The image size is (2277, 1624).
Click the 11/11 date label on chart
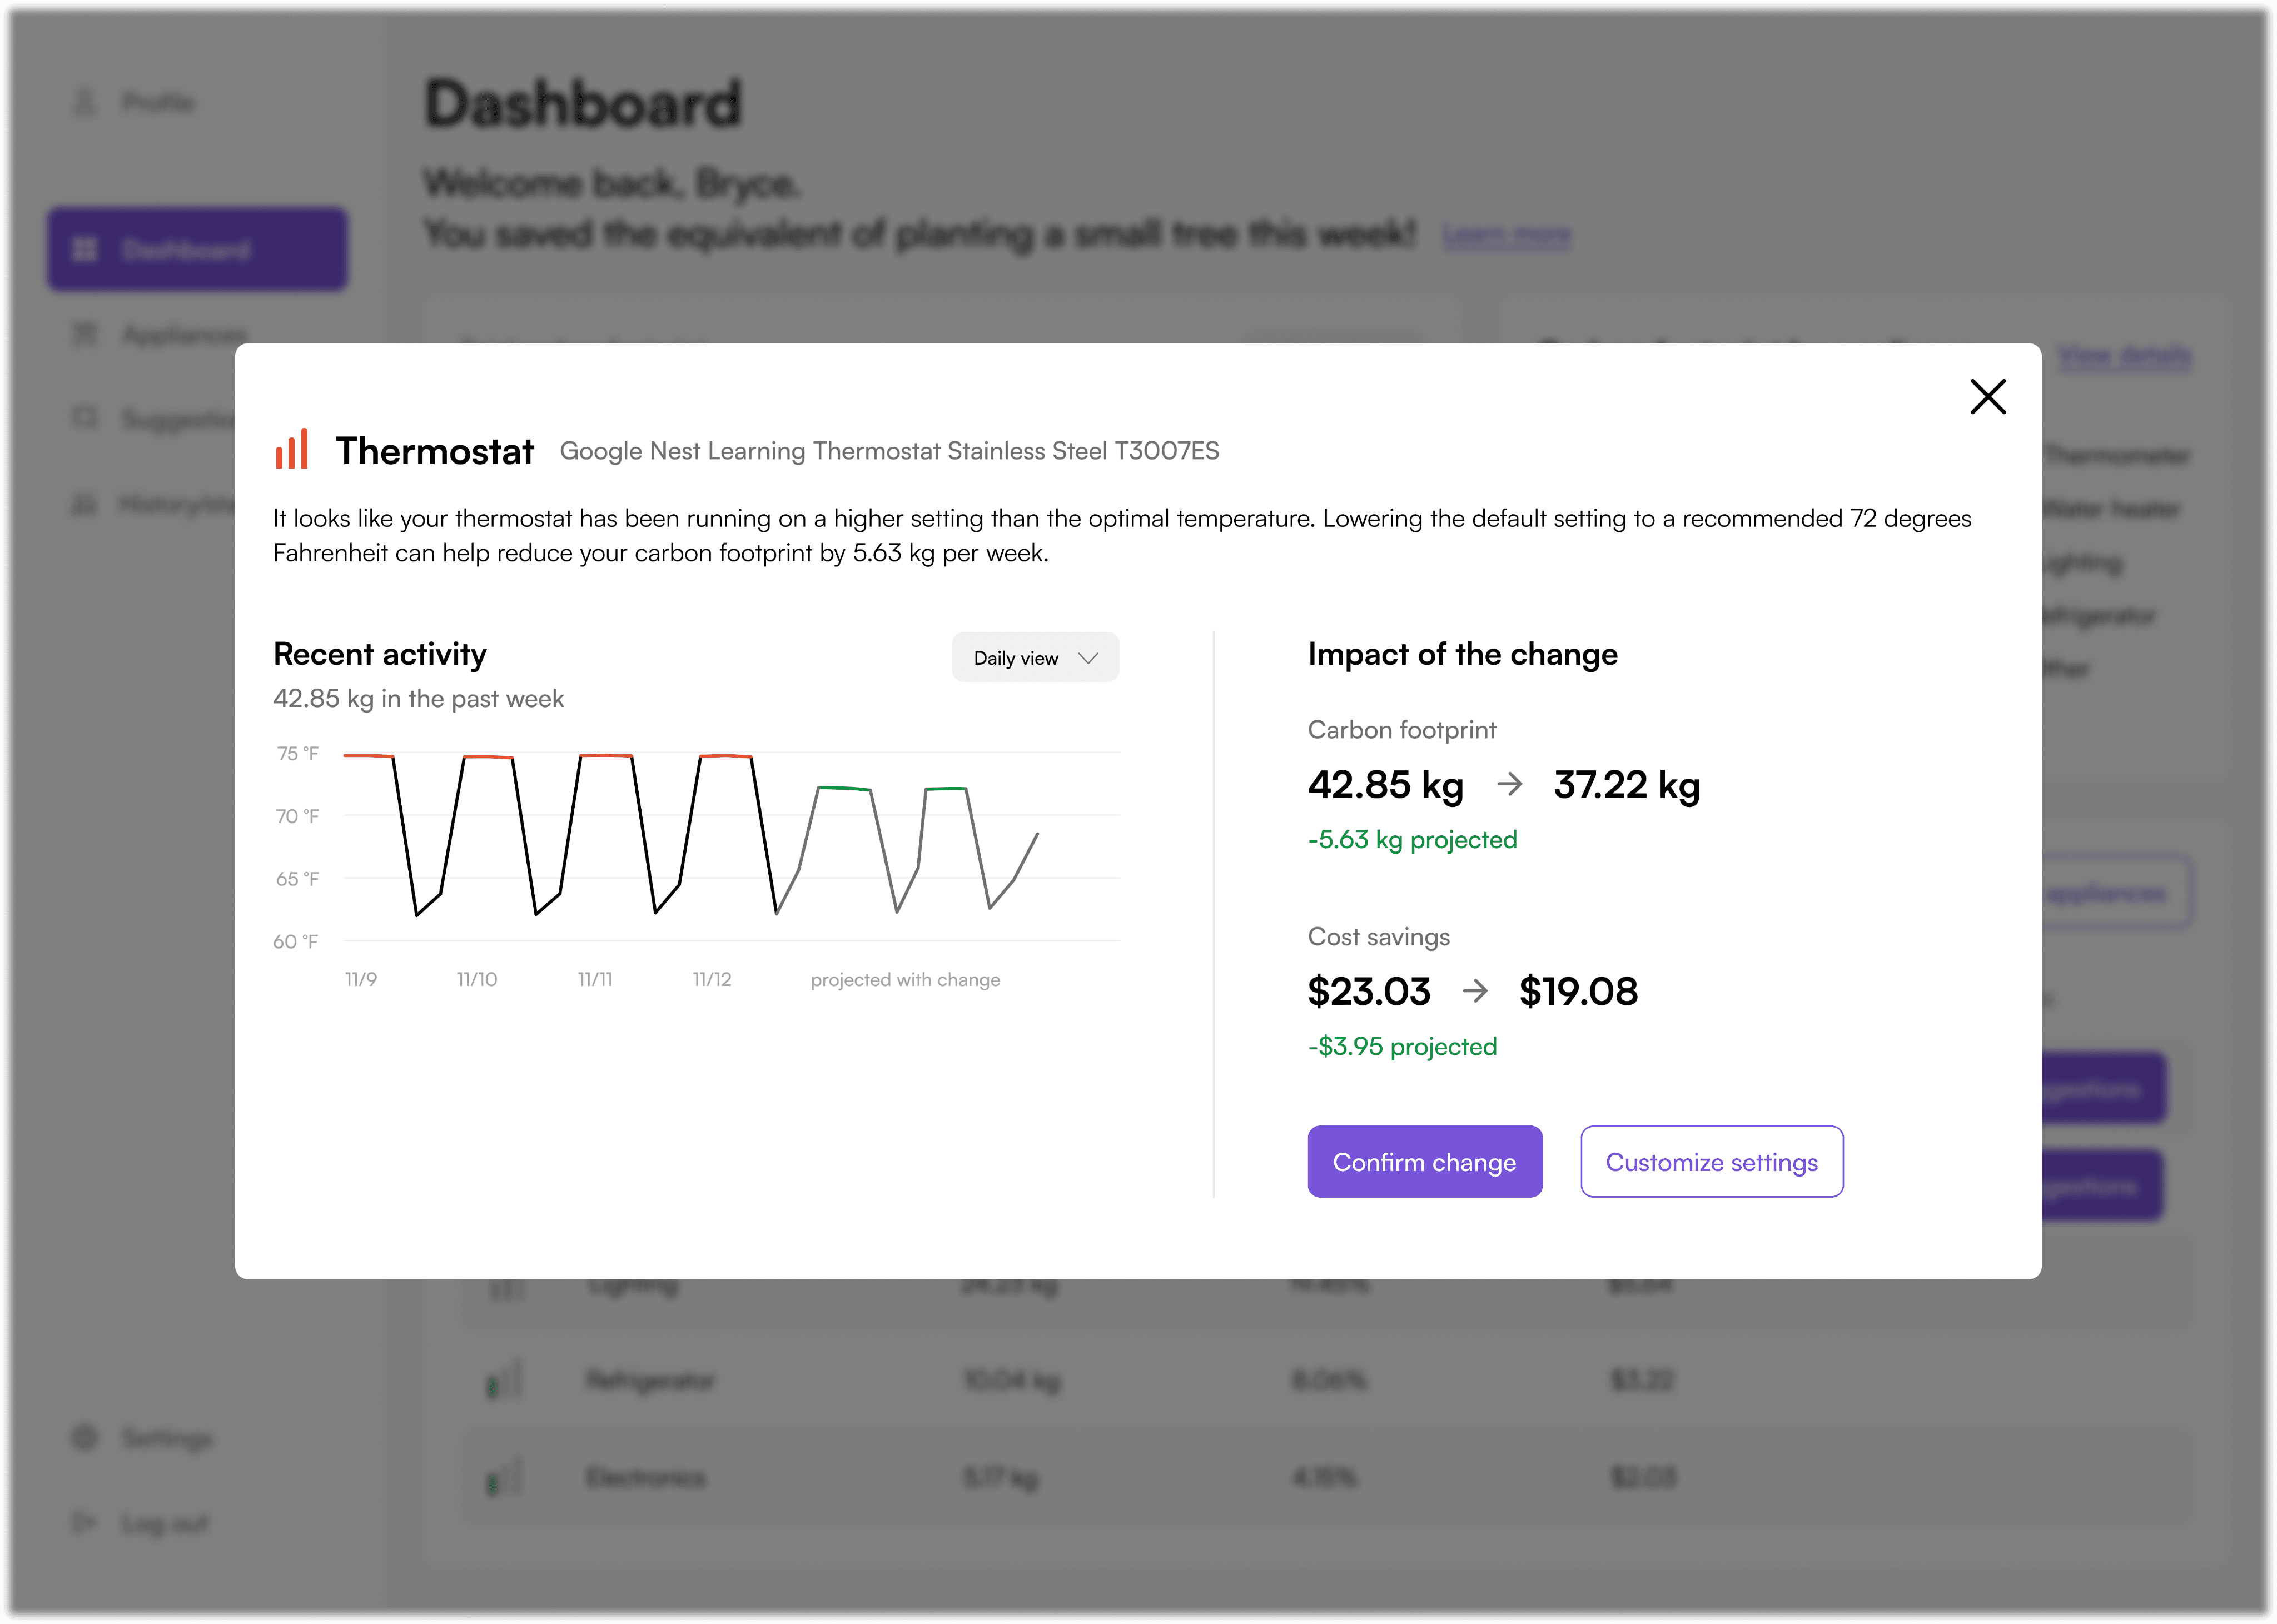coord(595,980)
